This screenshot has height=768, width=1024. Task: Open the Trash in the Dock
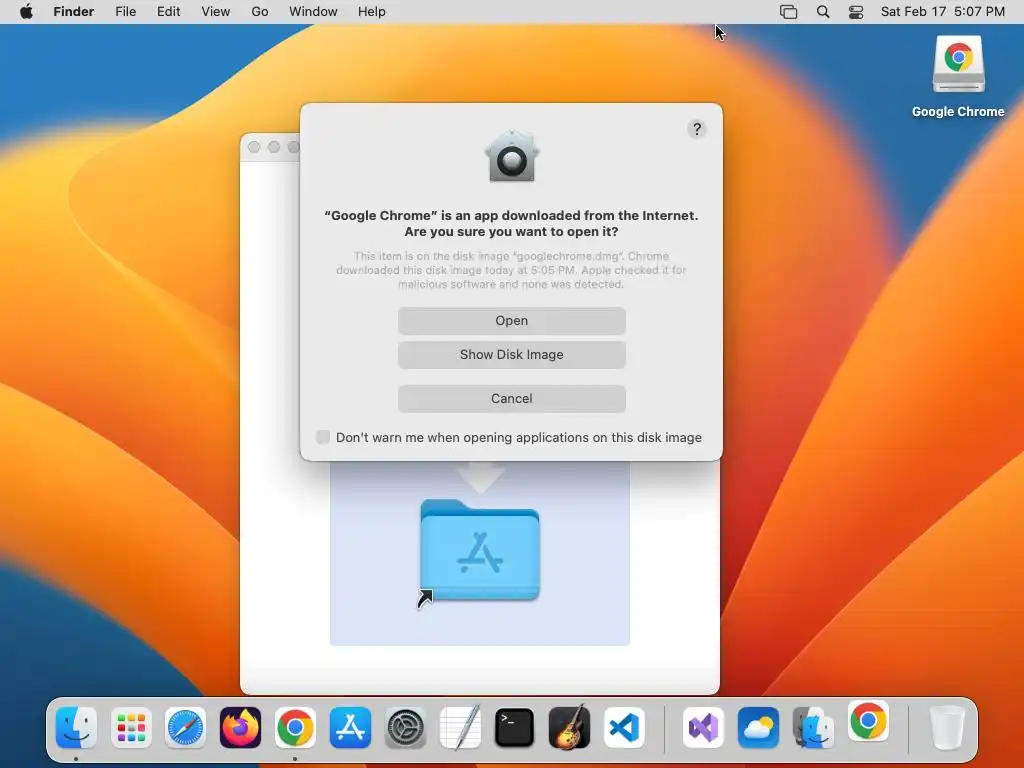pyautogui.click(x=946, y=727)
